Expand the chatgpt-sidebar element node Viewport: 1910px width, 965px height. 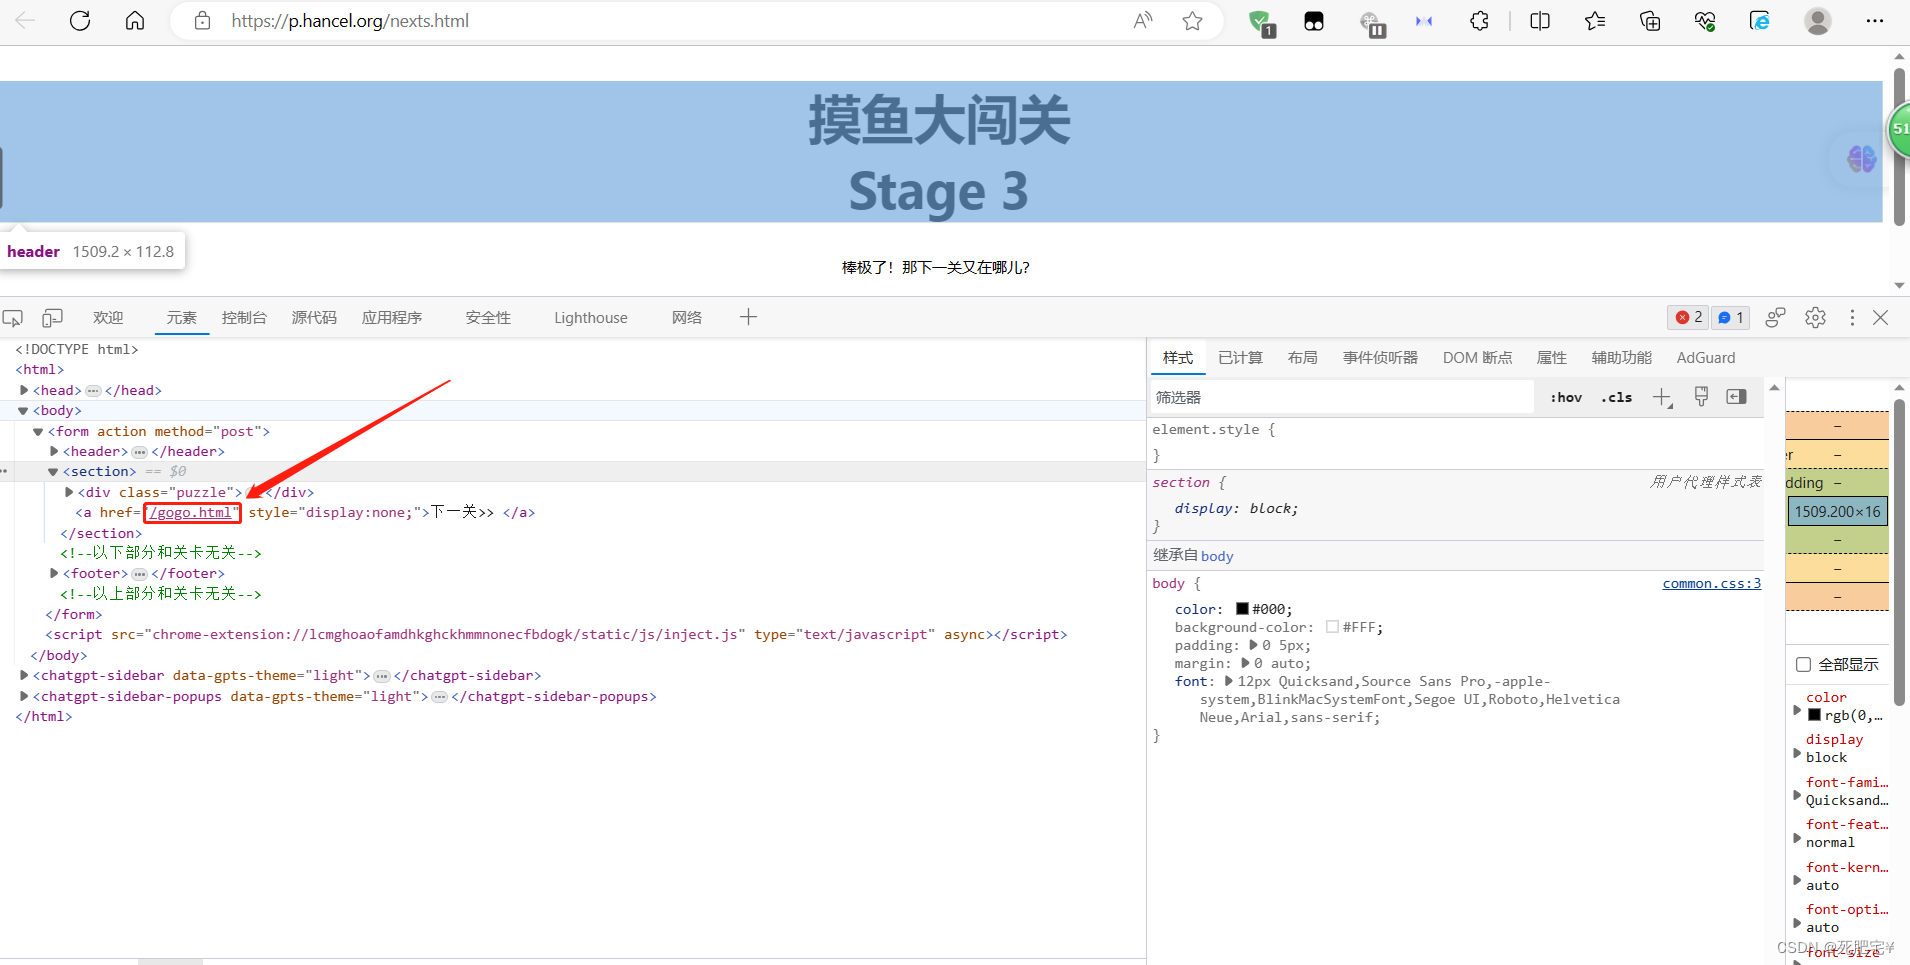24,675
